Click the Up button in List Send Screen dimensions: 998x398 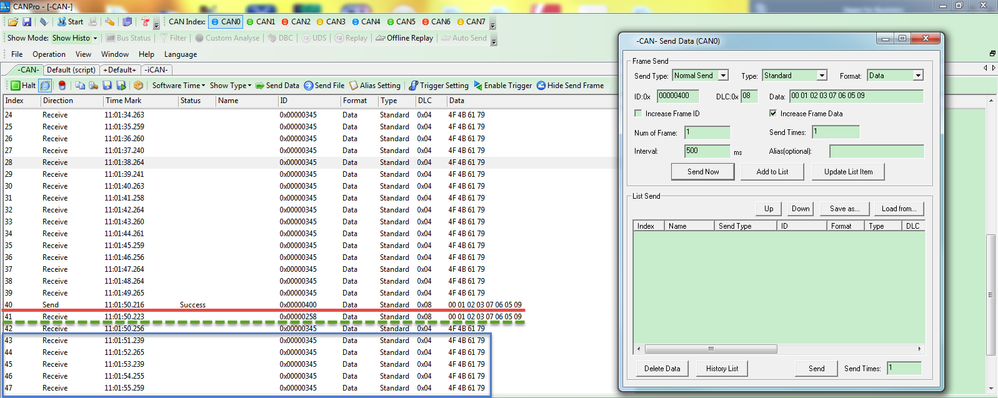768,209
